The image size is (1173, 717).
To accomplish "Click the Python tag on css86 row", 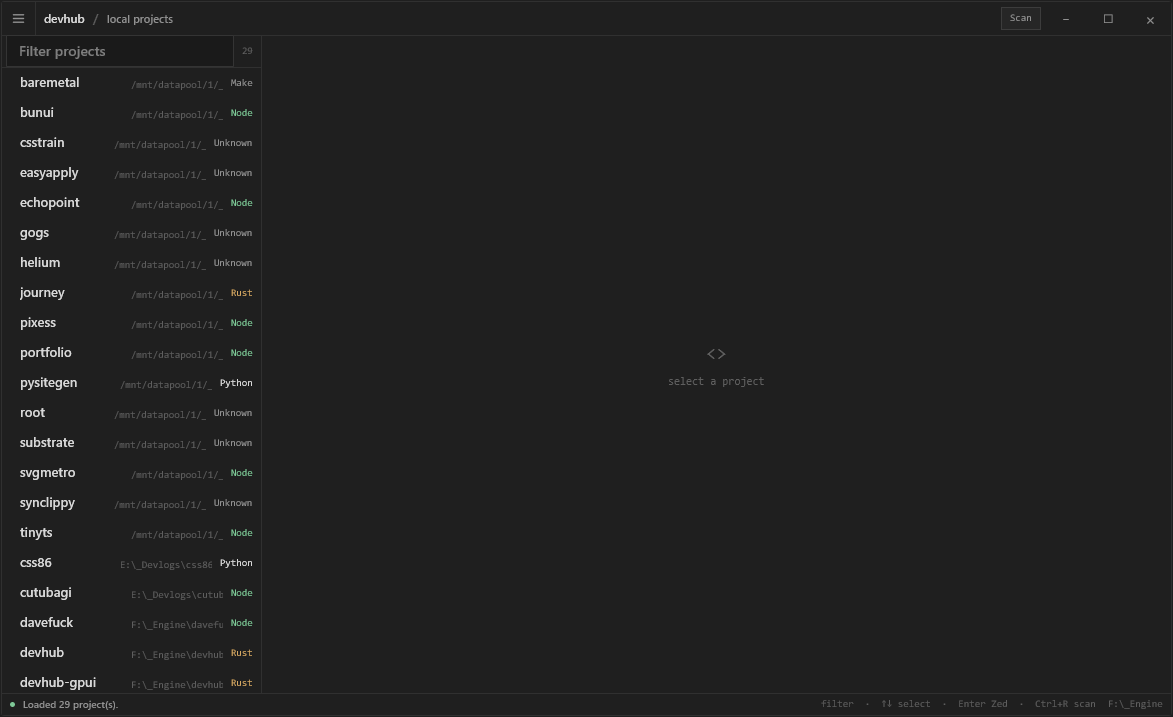I will (x=236, y=563).
